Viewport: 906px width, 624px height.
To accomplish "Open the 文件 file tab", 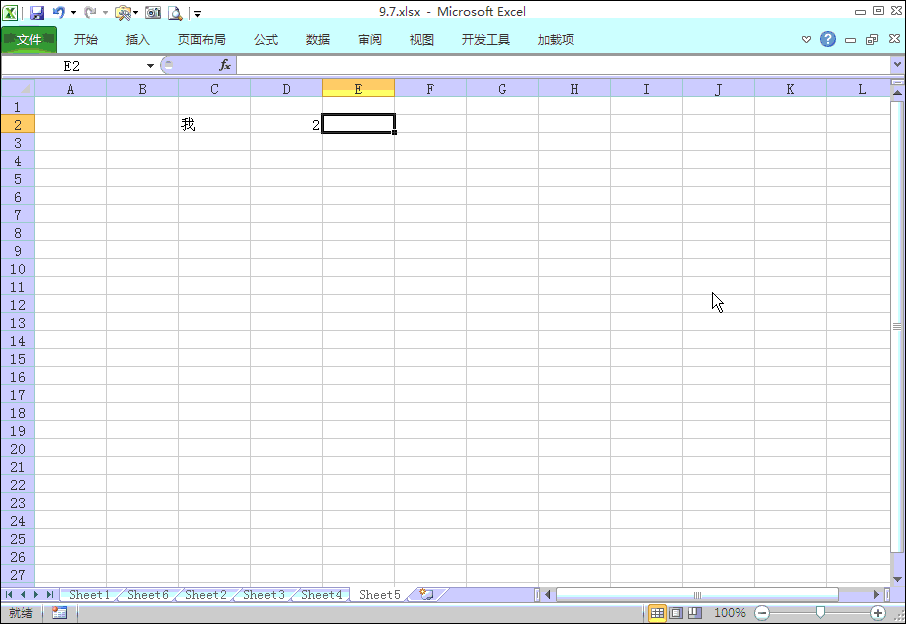I will pos(29,39).
